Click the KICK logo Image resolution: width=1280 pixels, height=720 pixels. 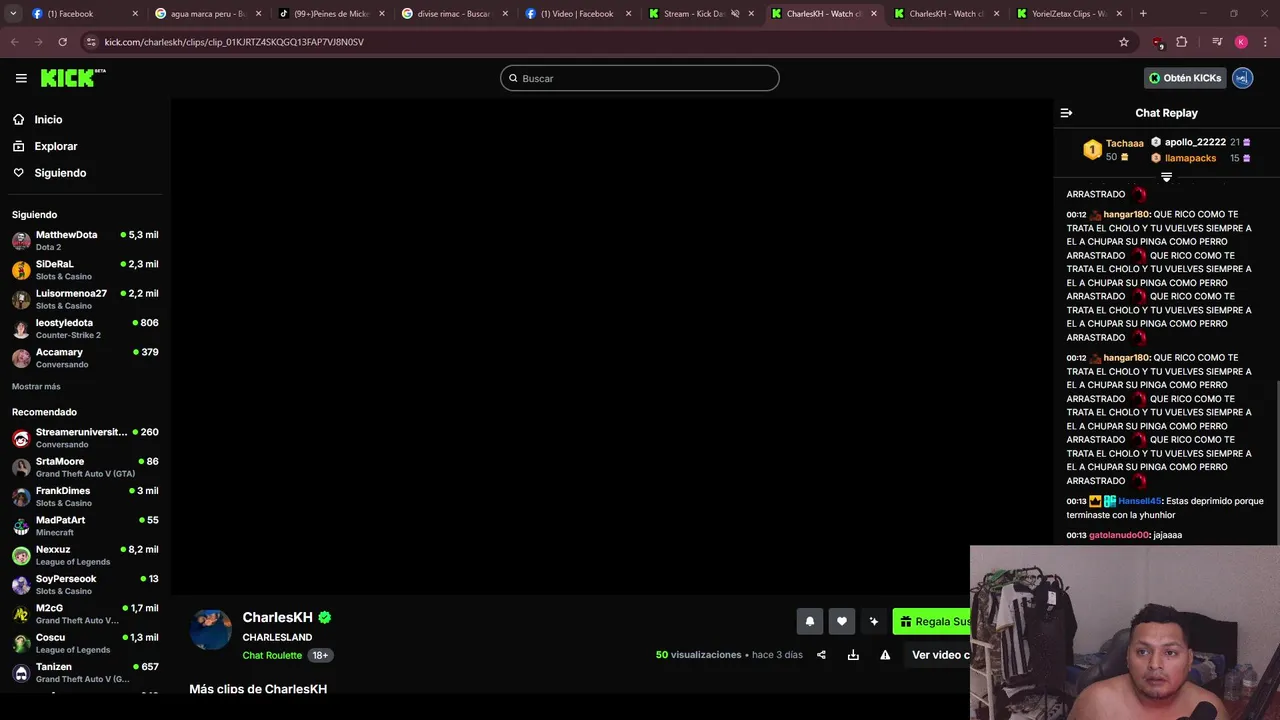(x=73, y=78)
